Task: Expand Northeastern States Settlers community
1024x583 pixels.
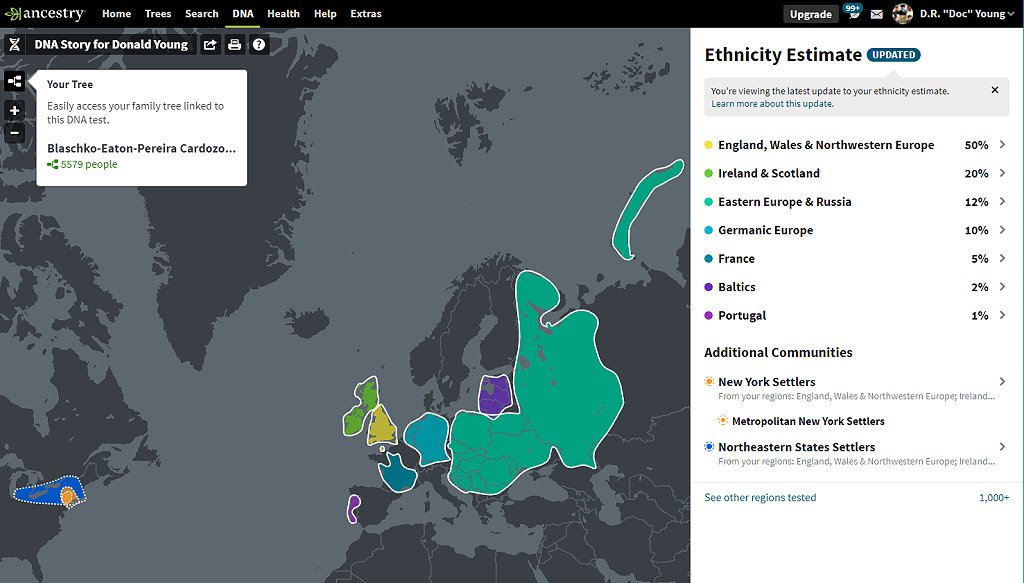Action: (1002, 447)
